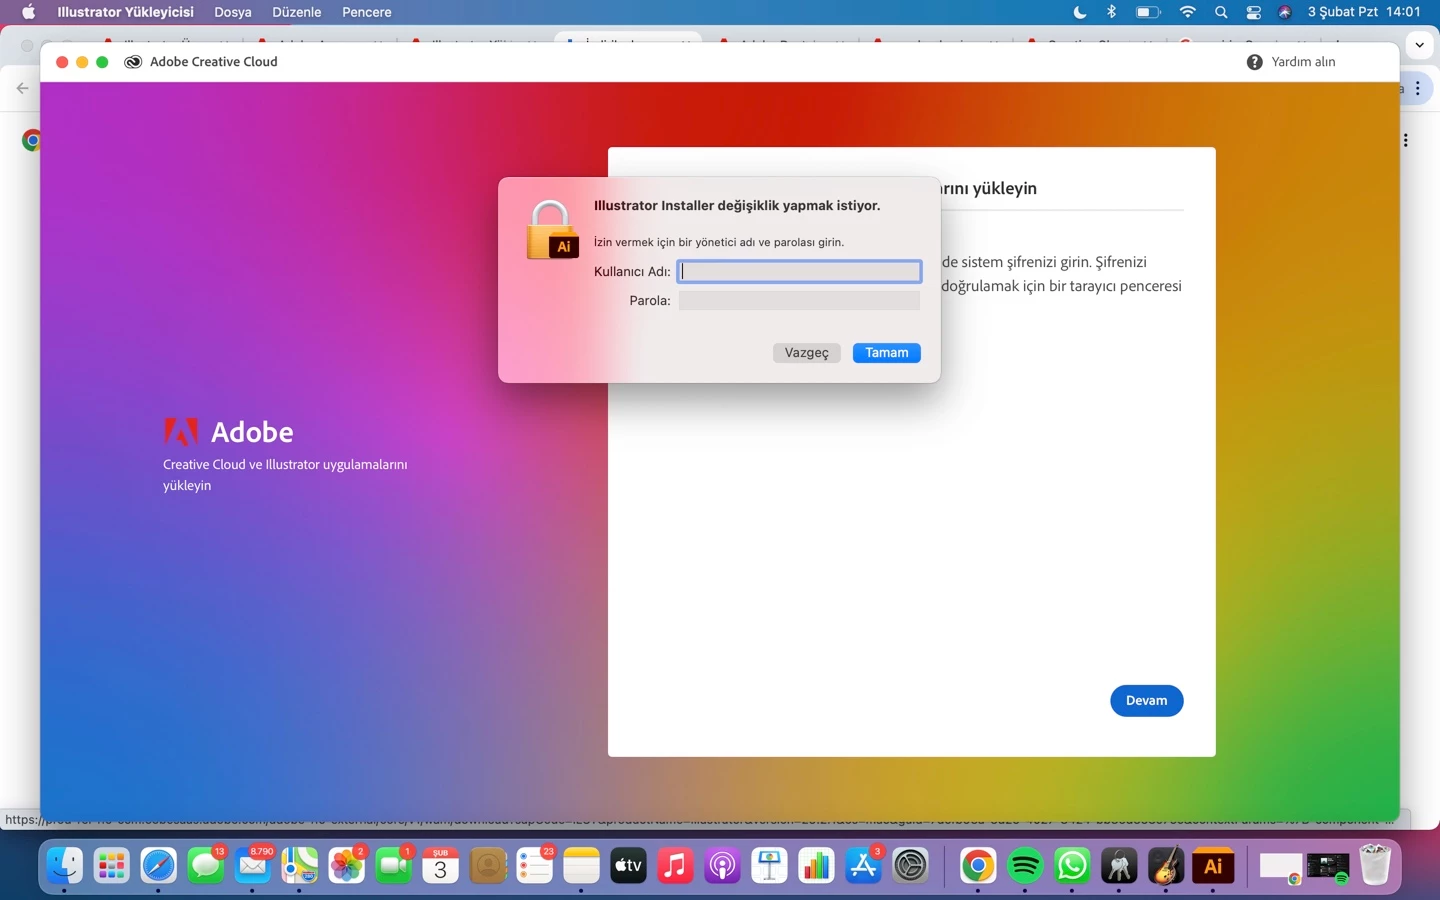Screen dimensions: 1440x900
Task: Open Reminders from the Dock
Action: point(535,866)
